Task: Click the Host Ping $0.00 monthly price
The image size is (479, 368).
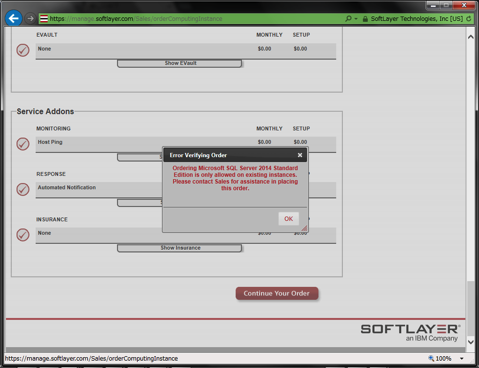Action: pos(264,142)
